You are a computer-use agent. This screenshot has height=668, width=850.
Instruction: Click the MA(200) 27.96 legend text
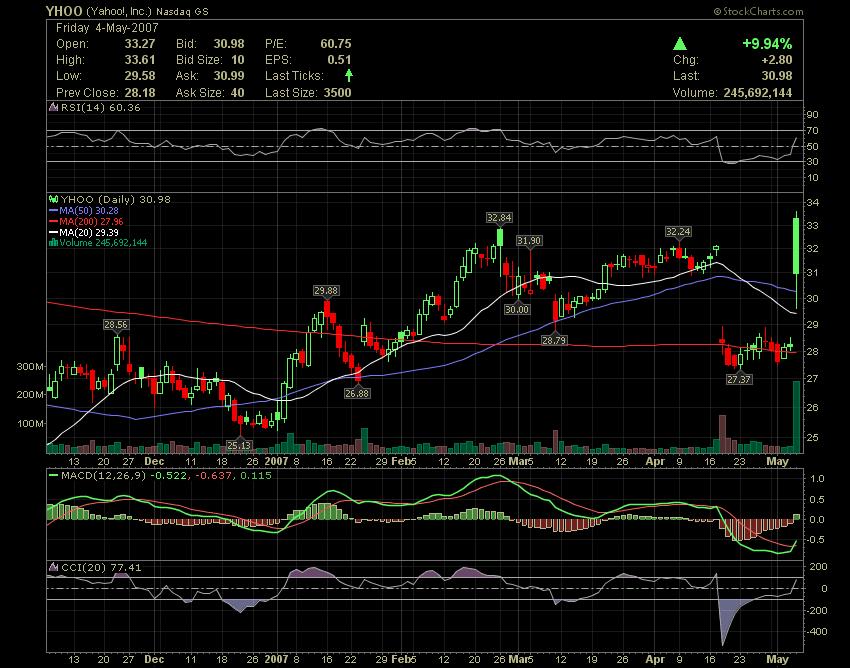pos(92,221)
